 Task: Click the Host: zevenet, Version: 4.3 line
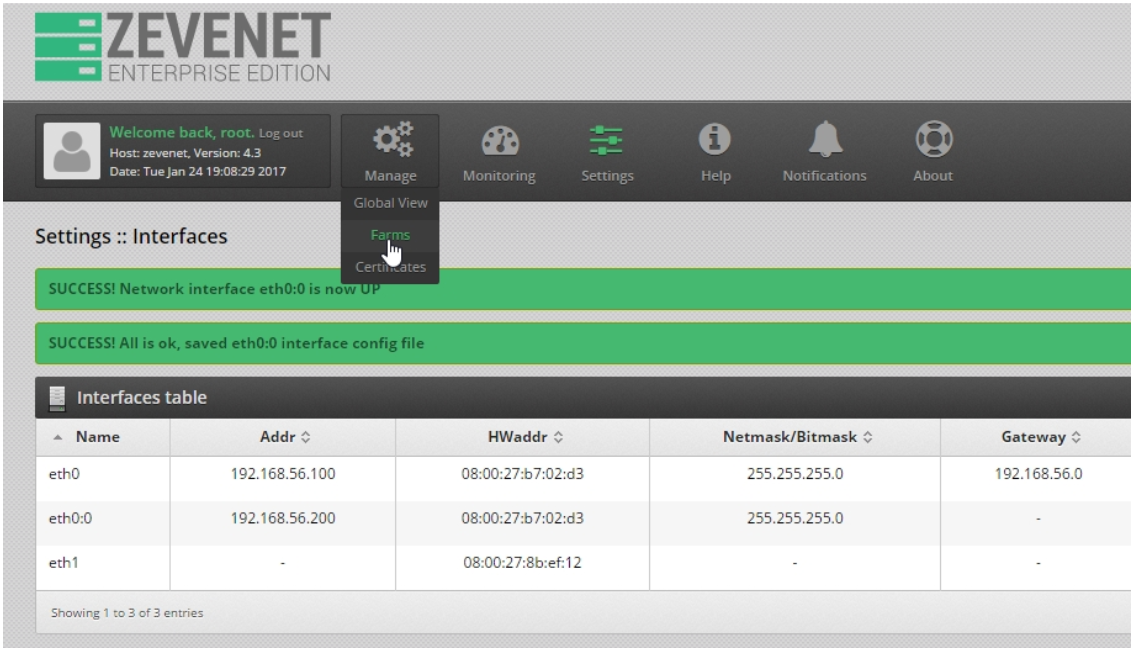pyautogui.click(x=185, y=153)
